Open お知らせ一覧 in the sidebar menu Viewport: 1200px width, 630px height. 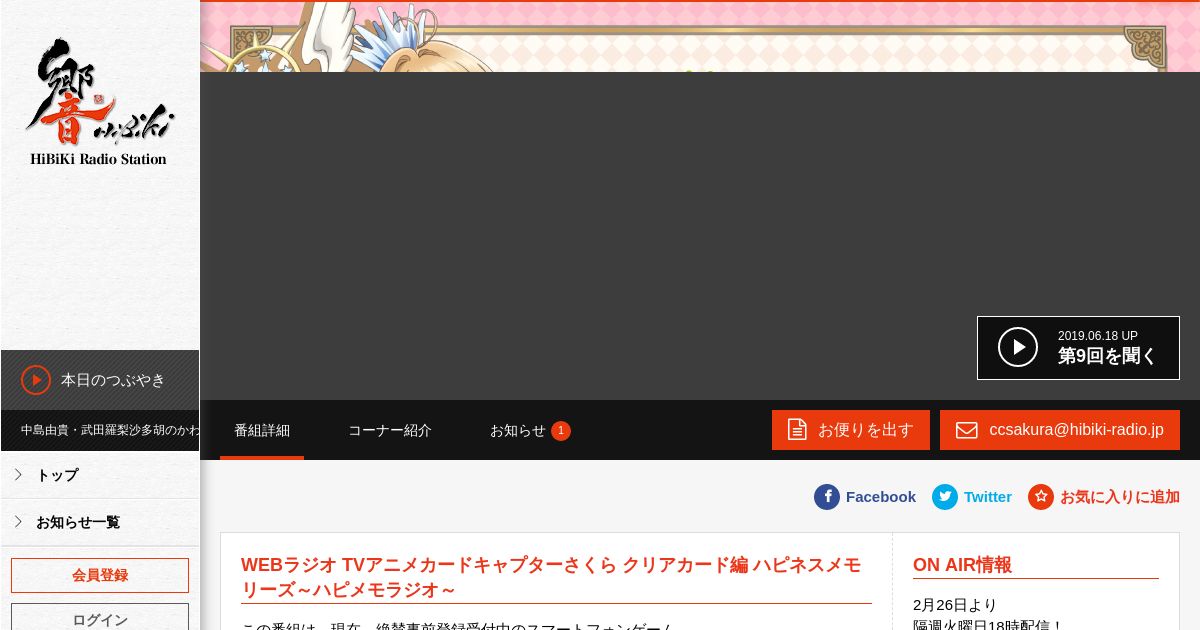coord(100,522)
